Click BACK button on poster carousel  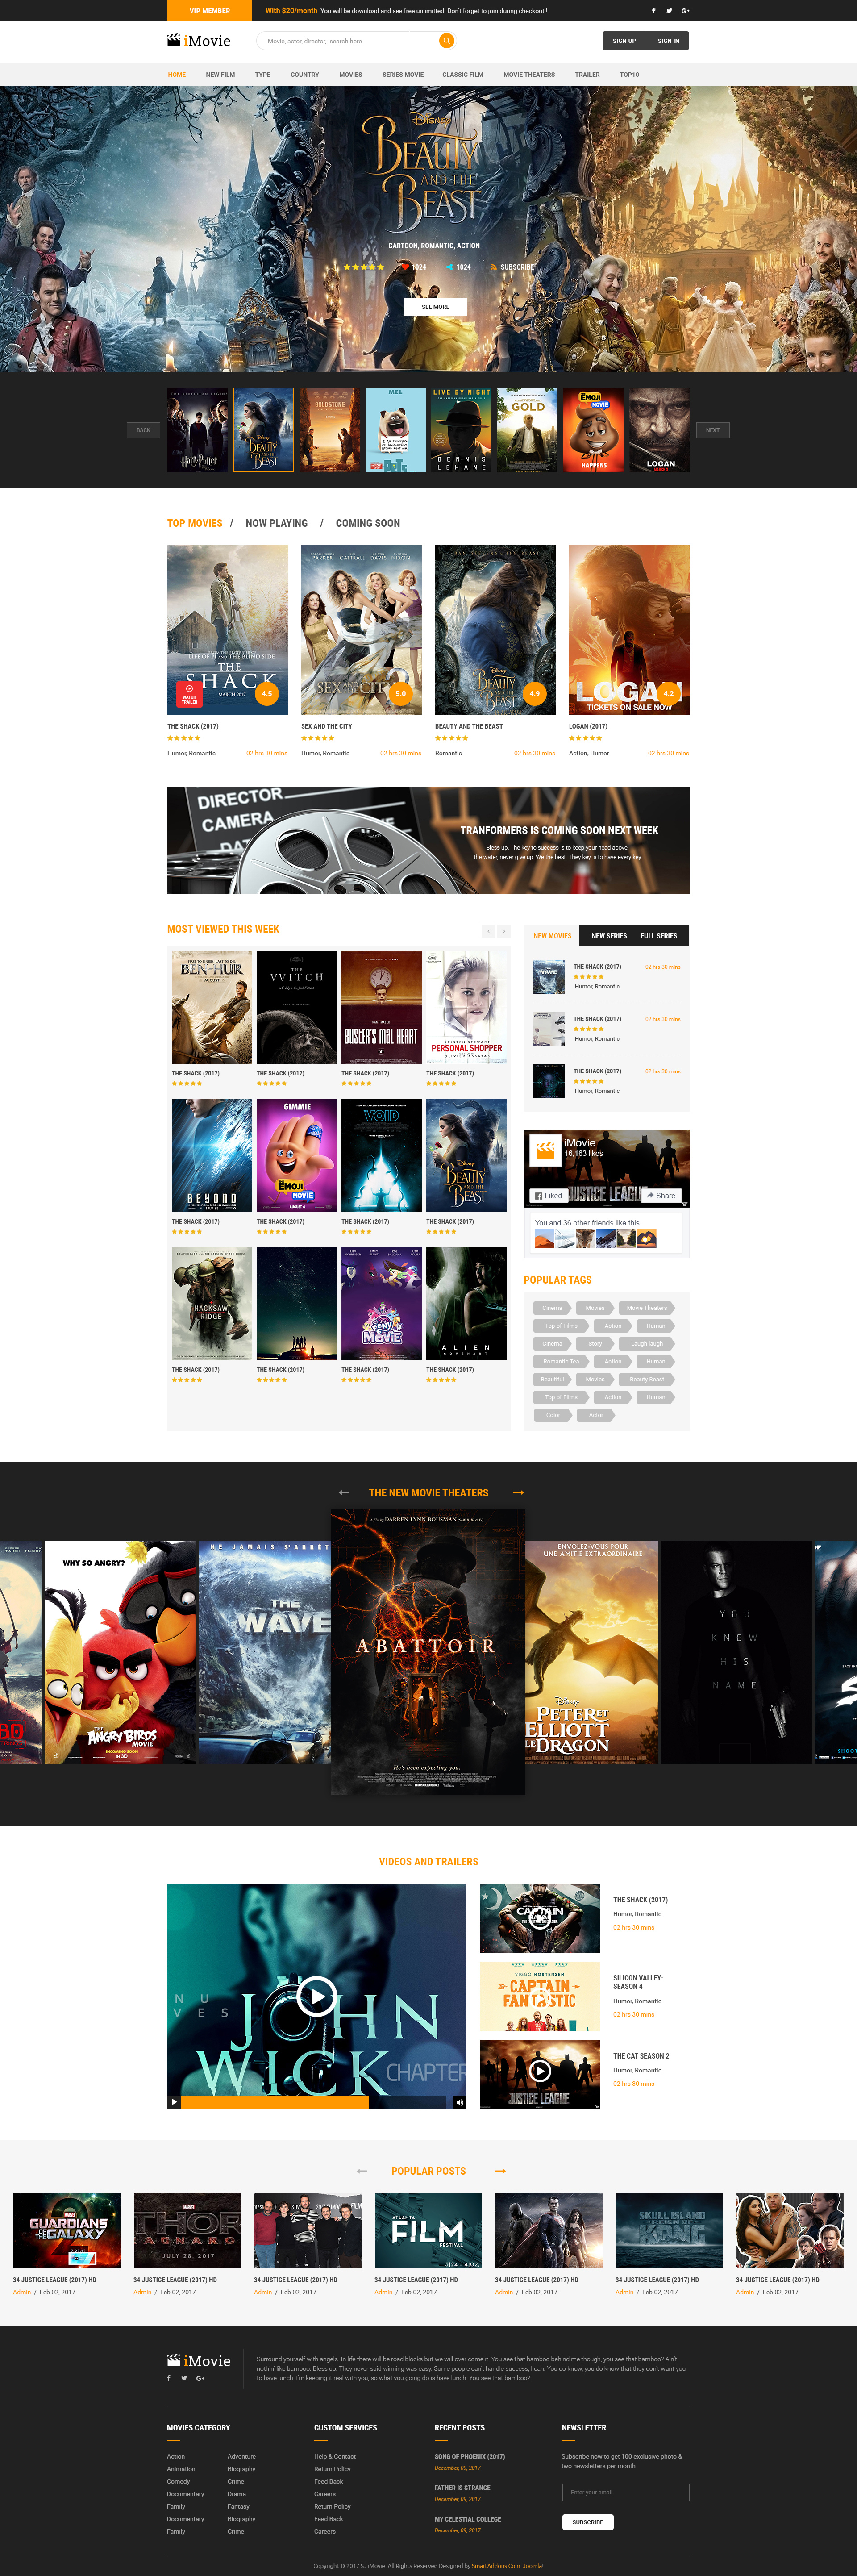click(x=143, y=430)
